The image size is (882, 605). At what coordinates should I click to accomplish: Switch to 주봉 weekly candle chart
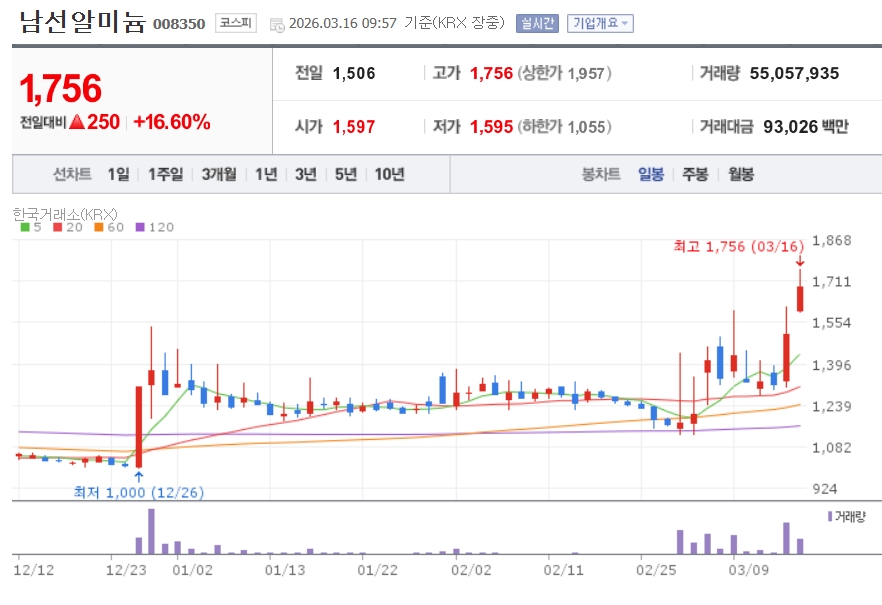[x=695, y=174]
